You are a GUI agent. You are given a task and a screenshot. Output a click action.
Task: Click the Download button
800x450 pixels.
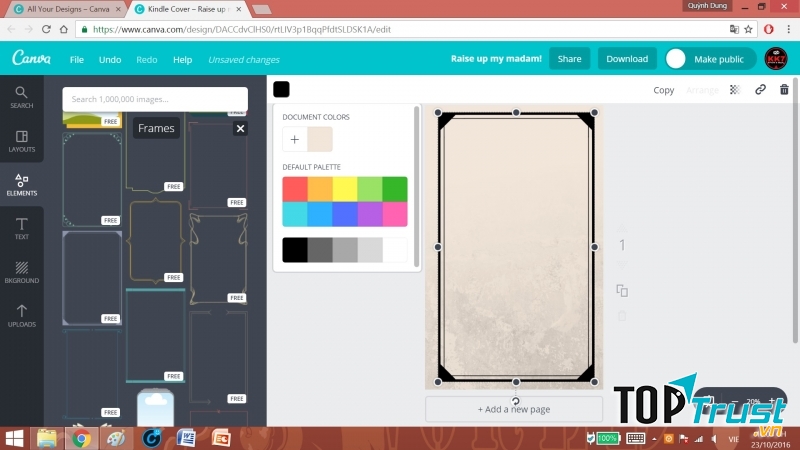627,59
